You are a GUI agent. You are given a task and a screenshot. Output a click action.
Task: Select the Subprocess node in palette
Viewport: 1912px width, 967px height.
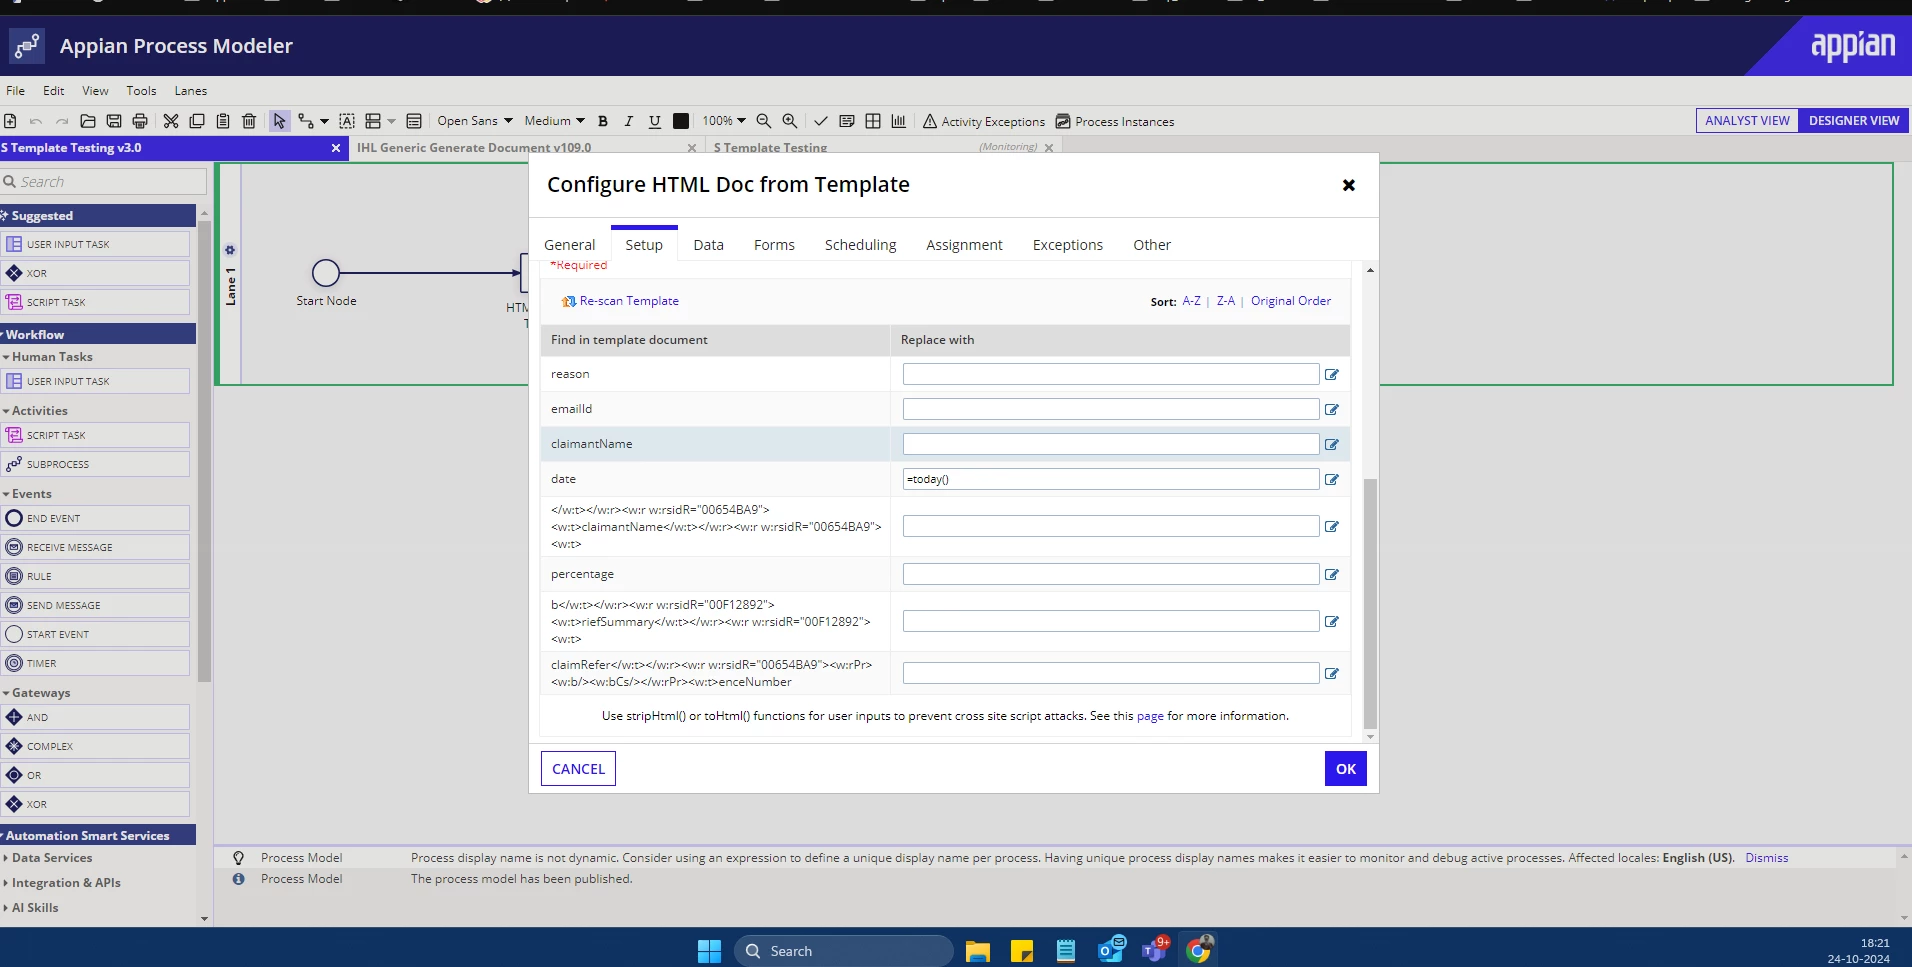pyautogui.click(x=96, y=464)
